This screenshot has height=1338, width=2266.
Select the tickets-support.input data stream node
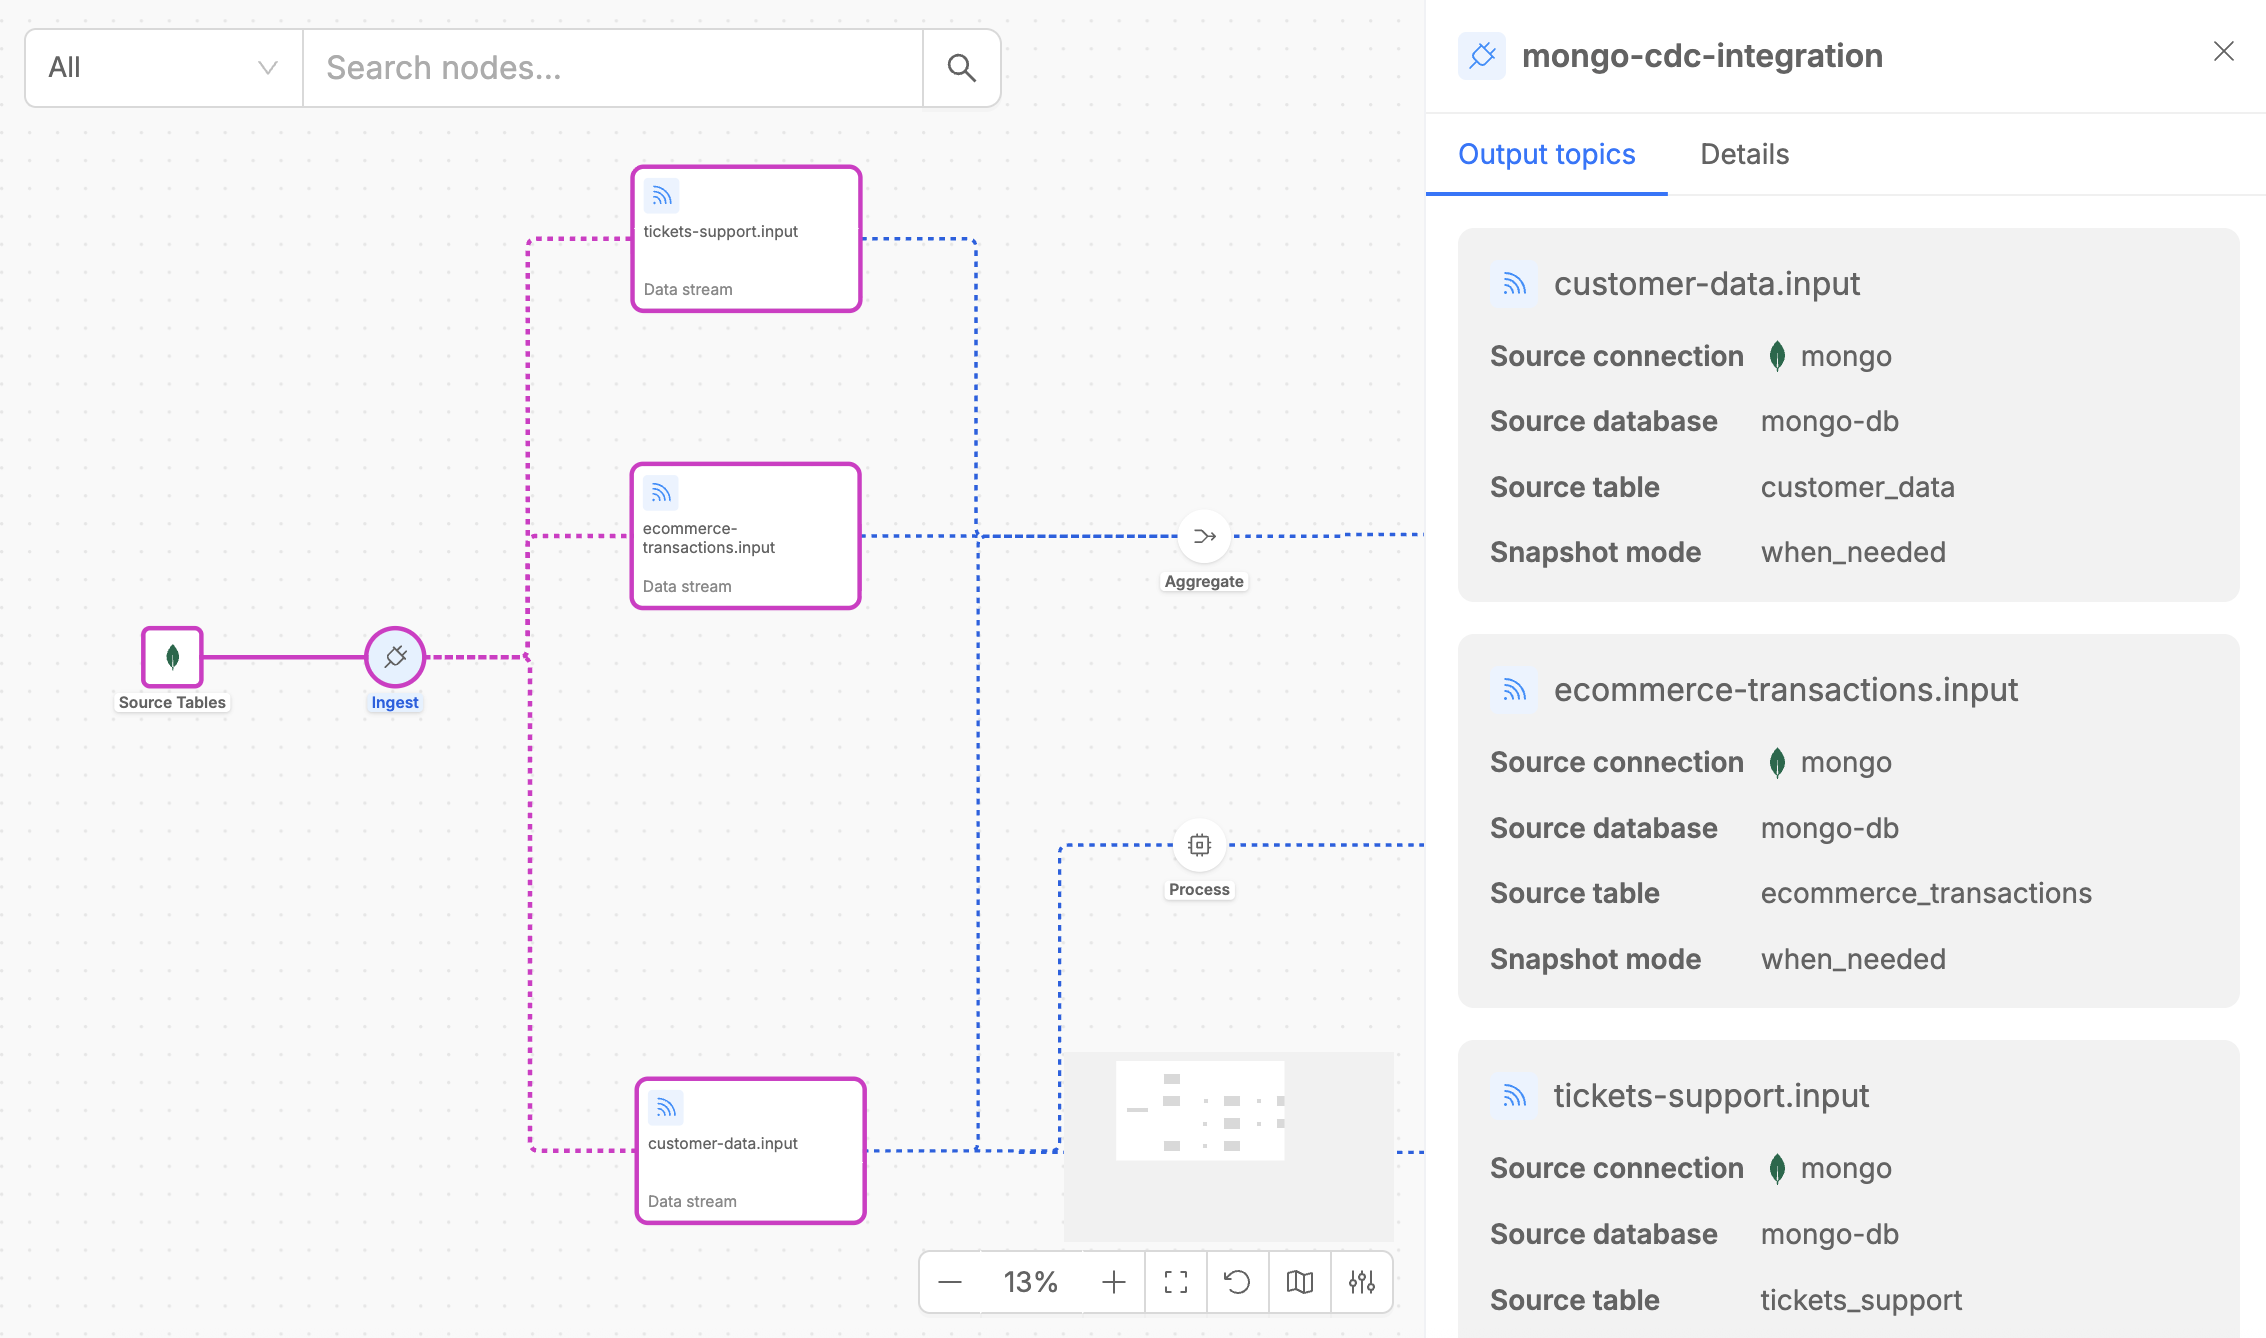click(746, 239)
